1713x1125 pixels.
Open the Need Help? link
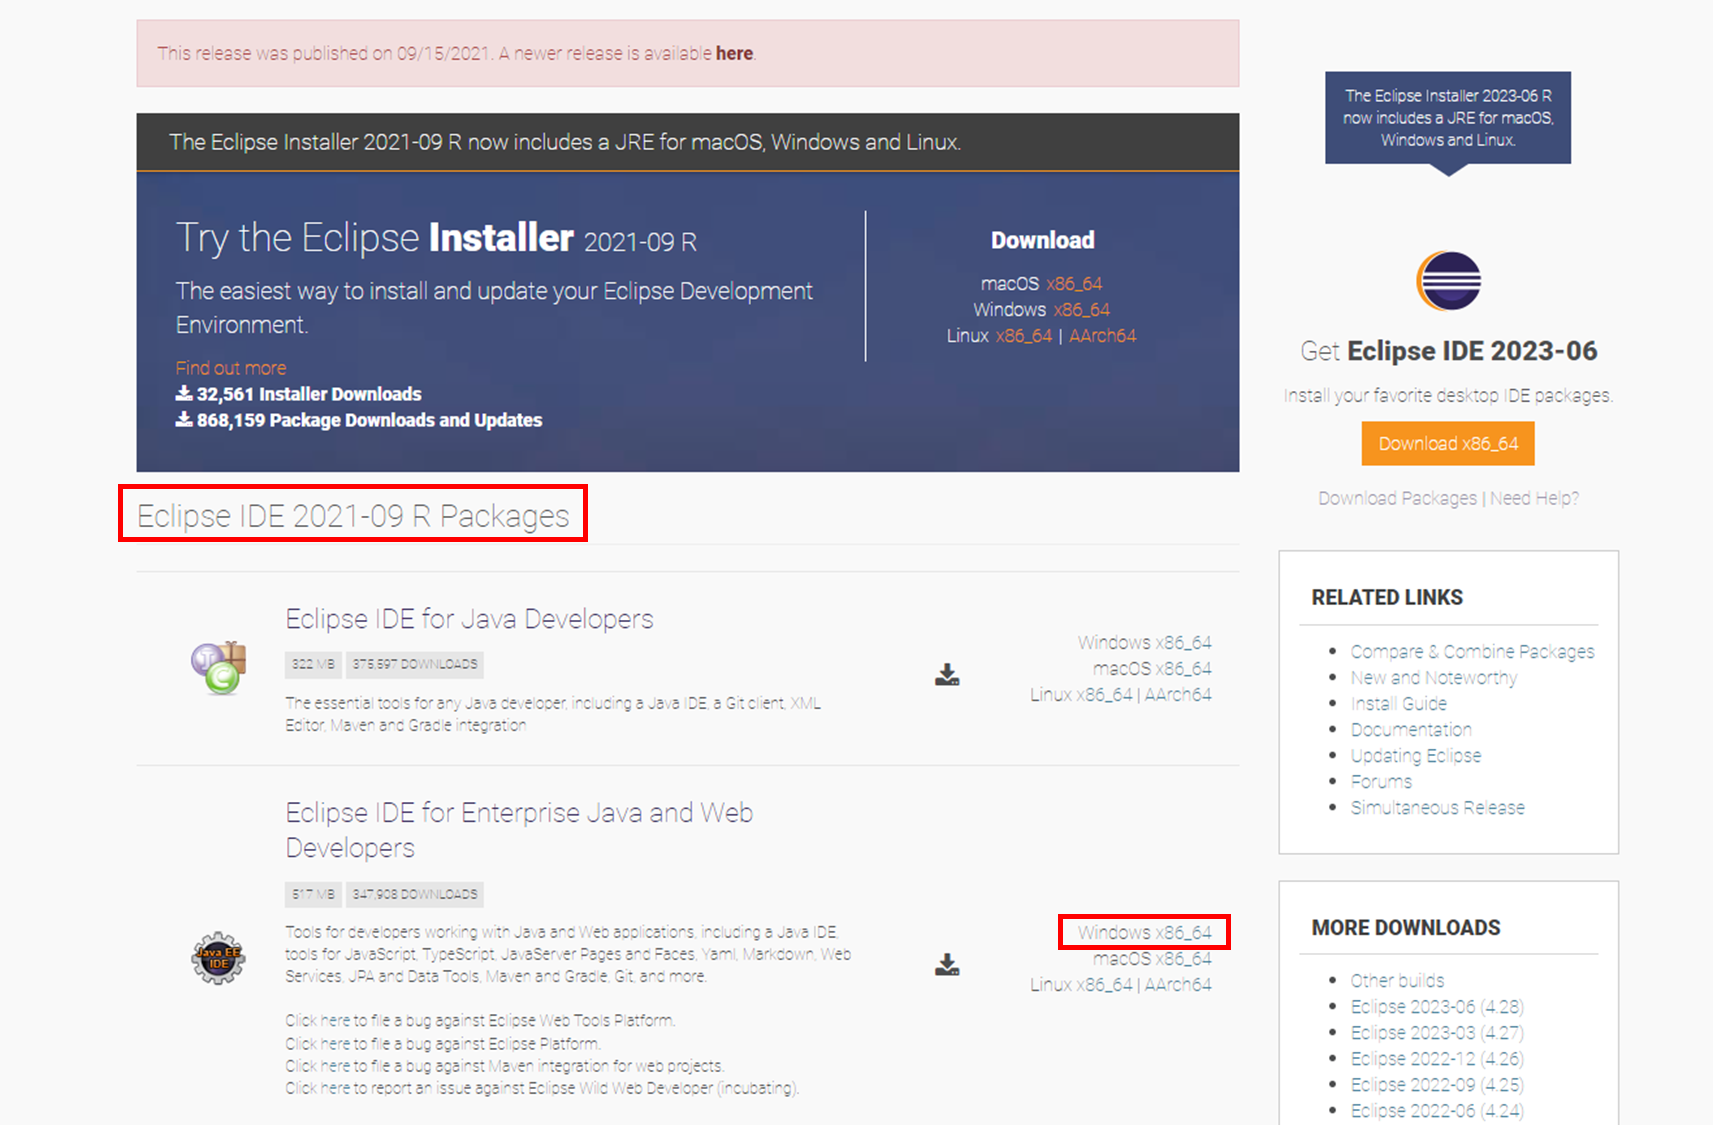(x=1534, y=498)
